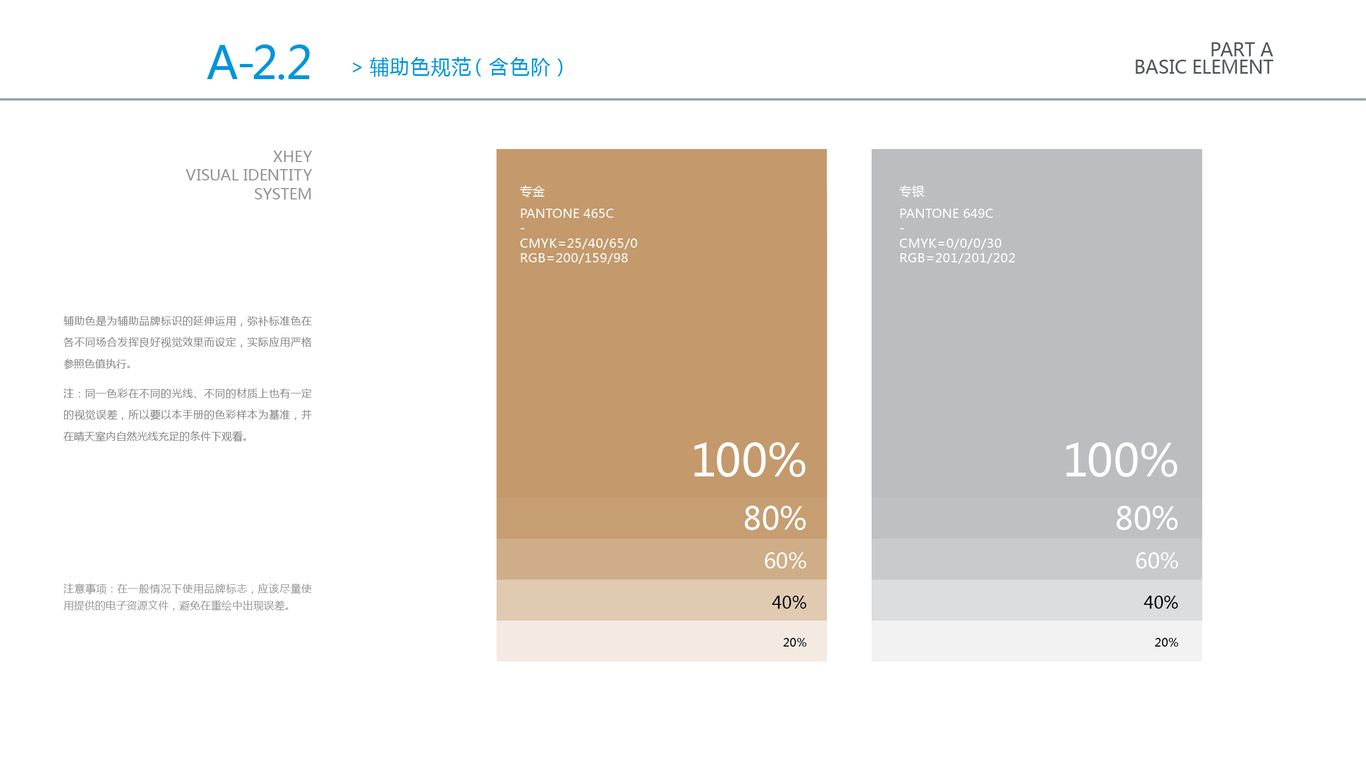Click the A-2.2 section number

tap(259, 63)
